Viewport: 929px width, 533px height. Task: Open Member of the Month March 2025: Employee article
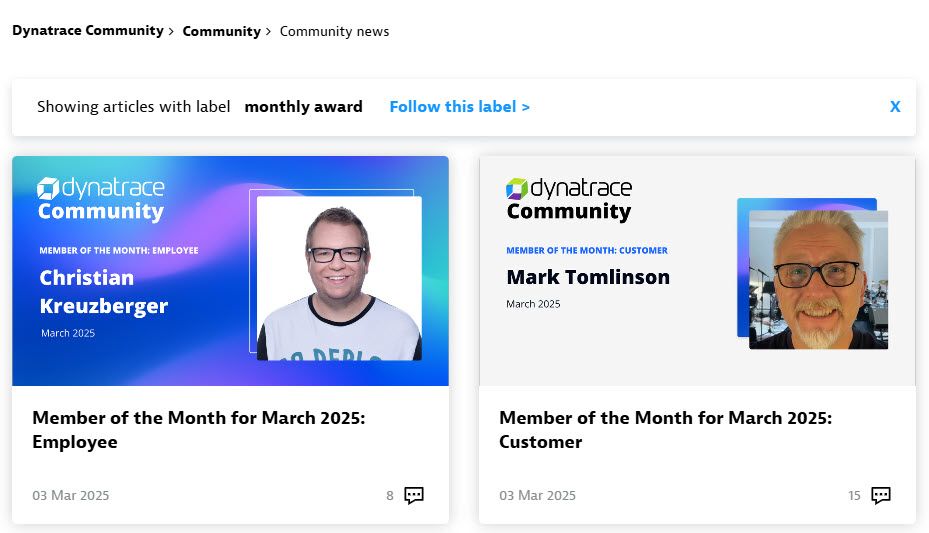[x=198, y=430]
